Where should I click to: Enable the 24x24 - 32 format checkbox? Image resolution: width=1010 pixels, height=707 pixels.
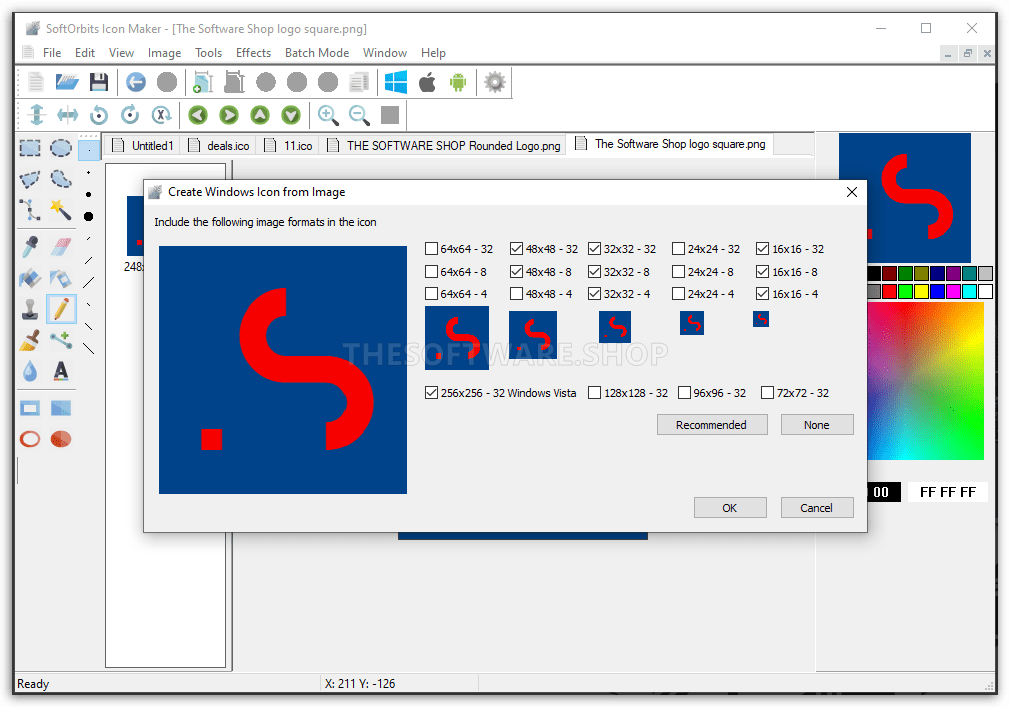coord(678,249)
